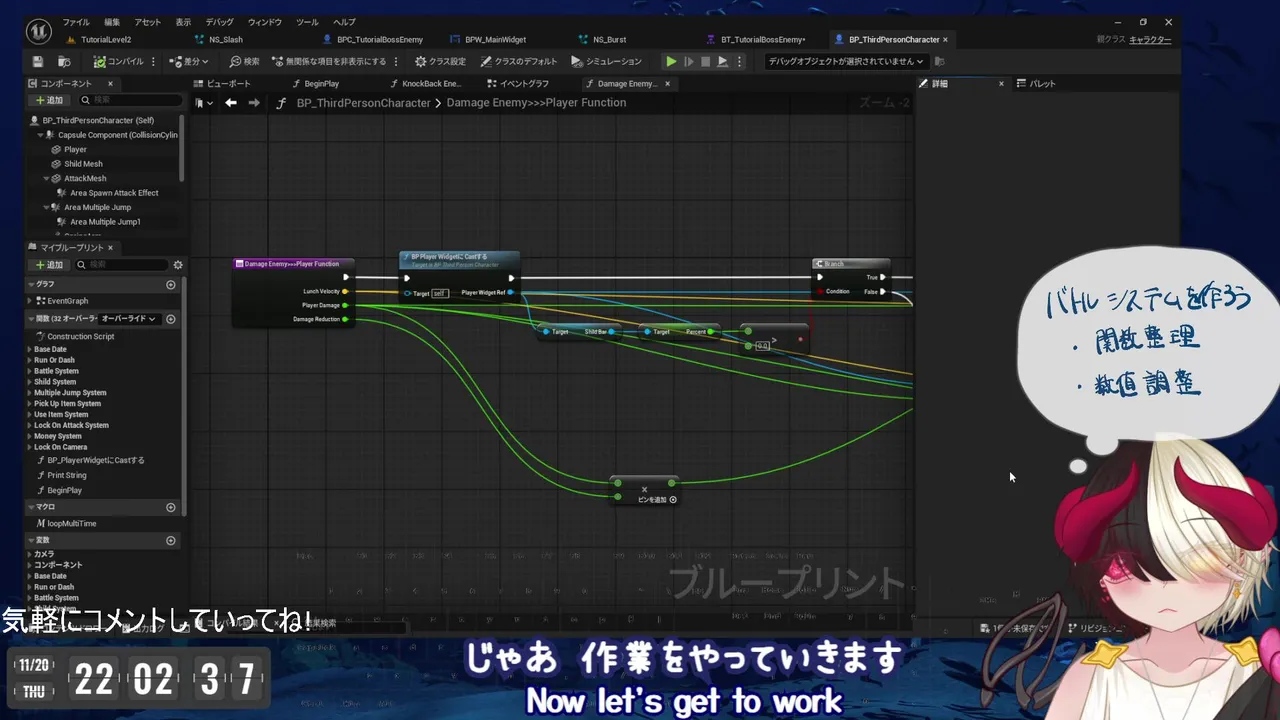Select AttackMesh component
Screen dimensions: 1280x720
[x=85, y=178]
